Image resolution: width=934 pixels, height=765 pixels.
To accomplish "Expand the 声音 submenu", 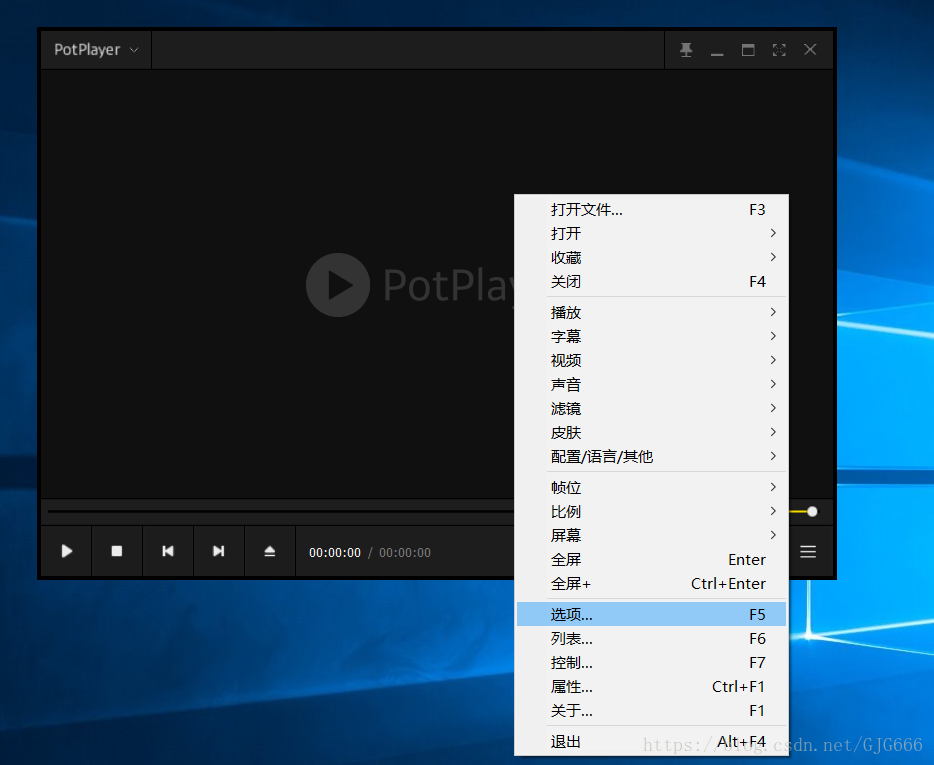I will click(652, 384).
